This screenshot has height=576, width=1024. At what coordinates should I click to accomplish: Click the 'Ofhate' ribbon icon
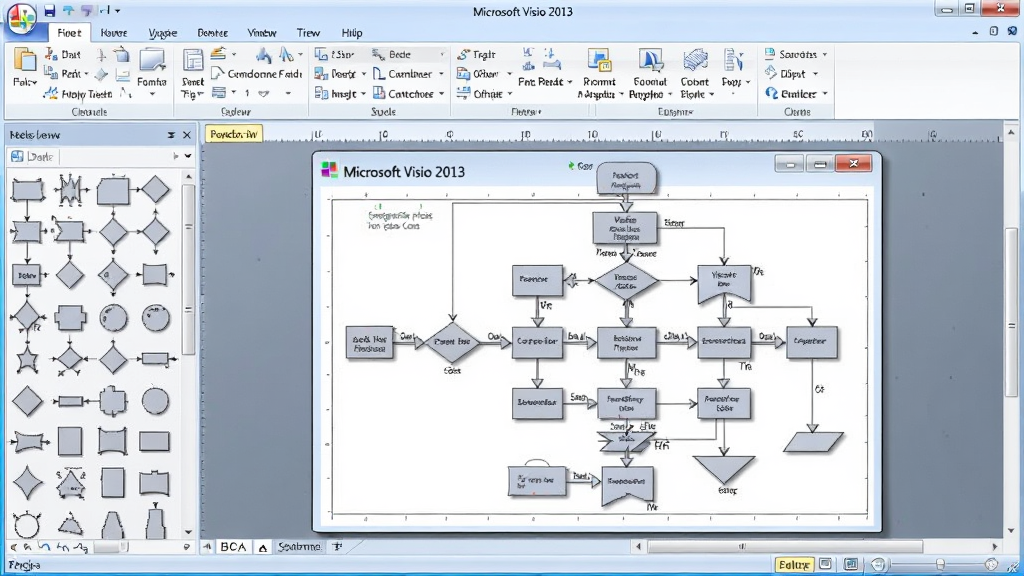463,94
